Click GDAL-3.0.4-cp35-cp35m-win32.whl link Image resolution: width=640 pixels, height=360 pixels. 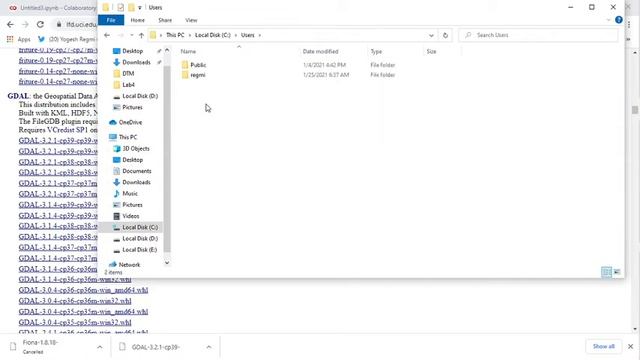point(75,322)
